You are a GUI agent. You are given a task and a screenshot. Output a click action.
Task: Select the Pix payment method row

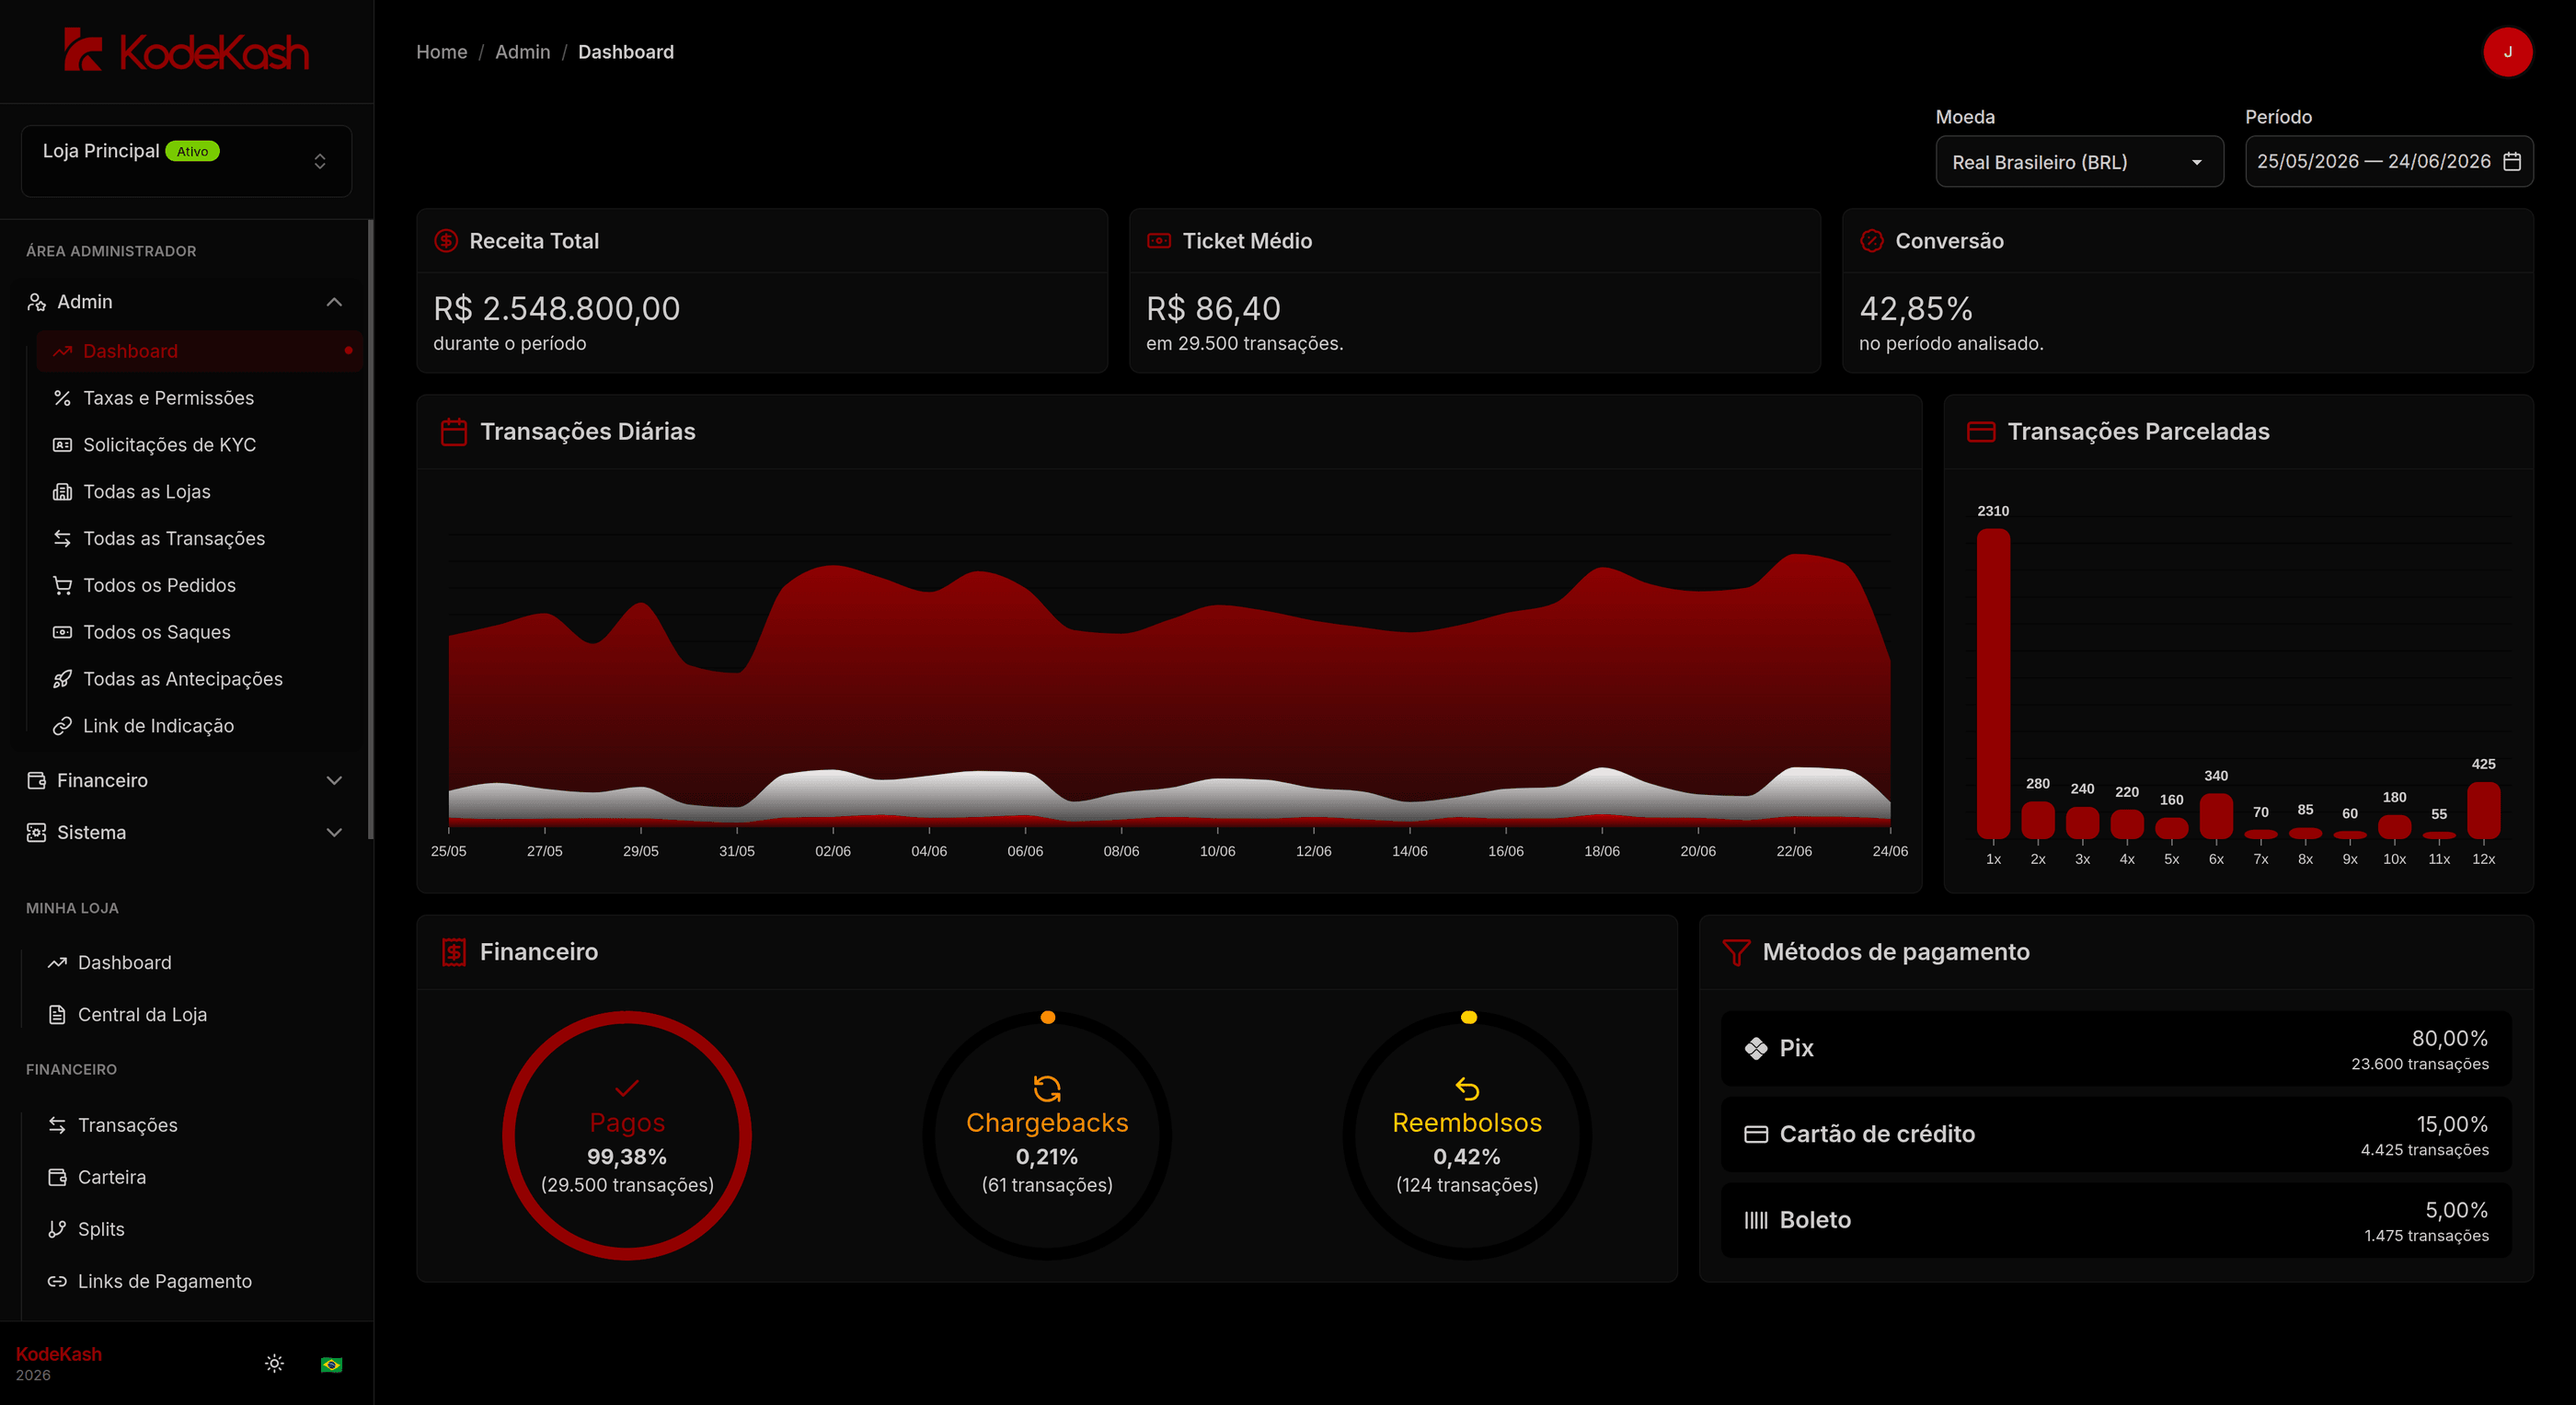pyautogui.click(x=2116, y=1048)
